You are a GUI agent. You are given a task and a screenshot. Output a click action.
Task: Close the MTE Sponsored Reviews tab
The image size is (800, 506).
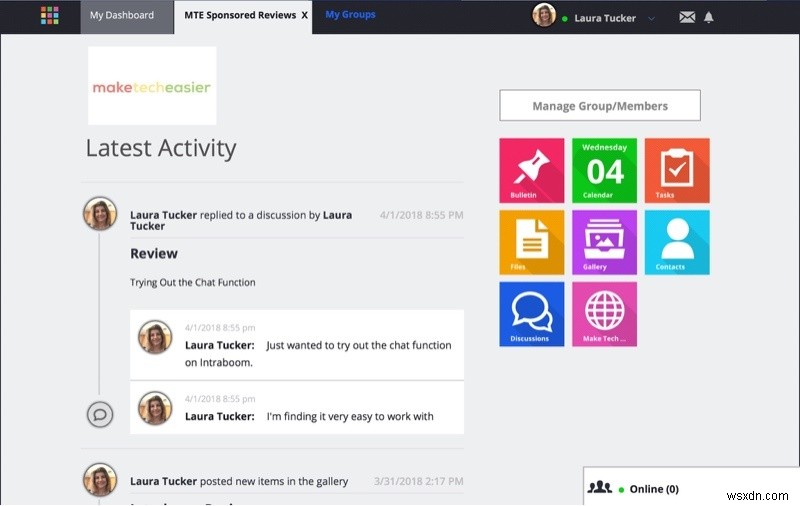305,15
